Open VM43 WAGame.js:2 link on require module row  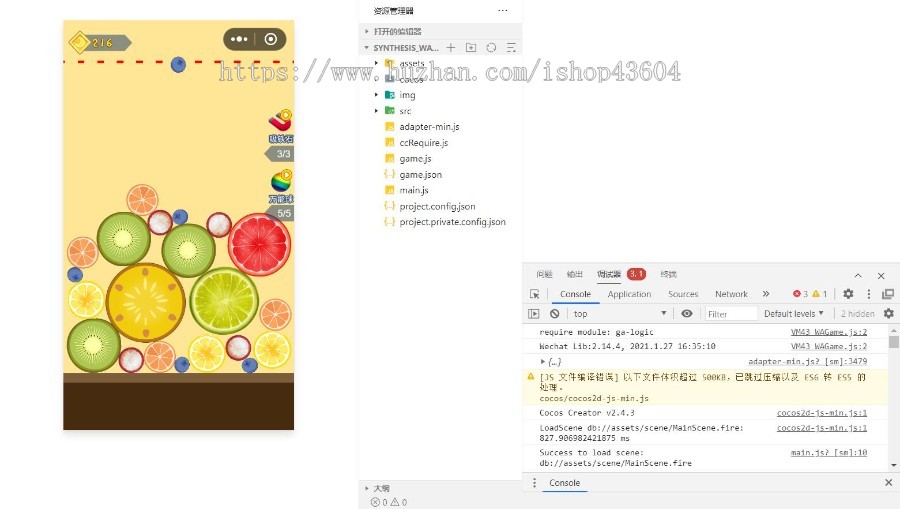tap(829, 332)
